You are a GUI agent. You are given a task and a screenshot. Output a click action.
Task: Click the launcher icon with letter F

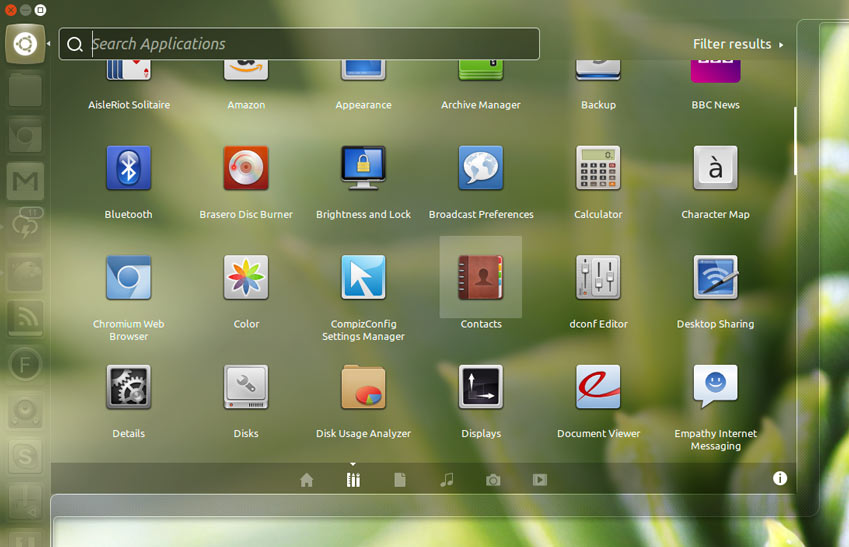point(25,364)
